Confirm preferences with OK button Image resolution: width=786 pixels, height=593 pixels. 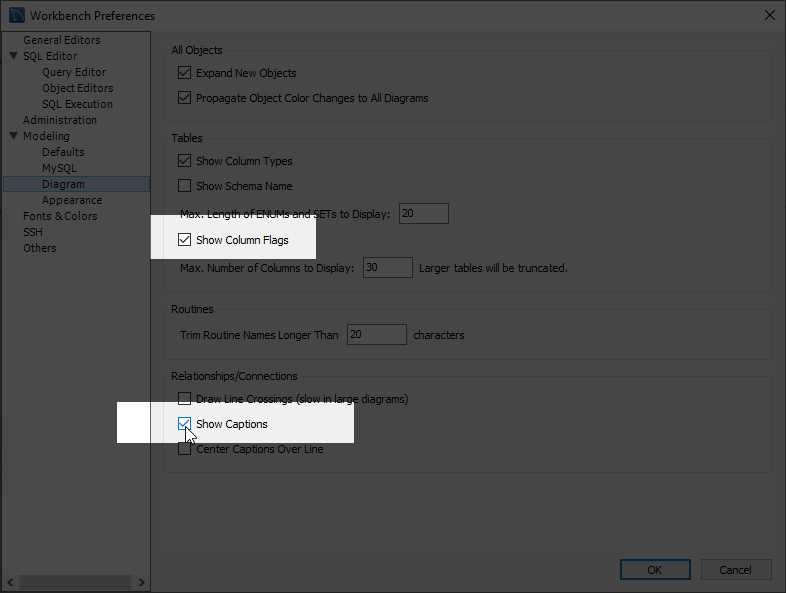point(655,569)
